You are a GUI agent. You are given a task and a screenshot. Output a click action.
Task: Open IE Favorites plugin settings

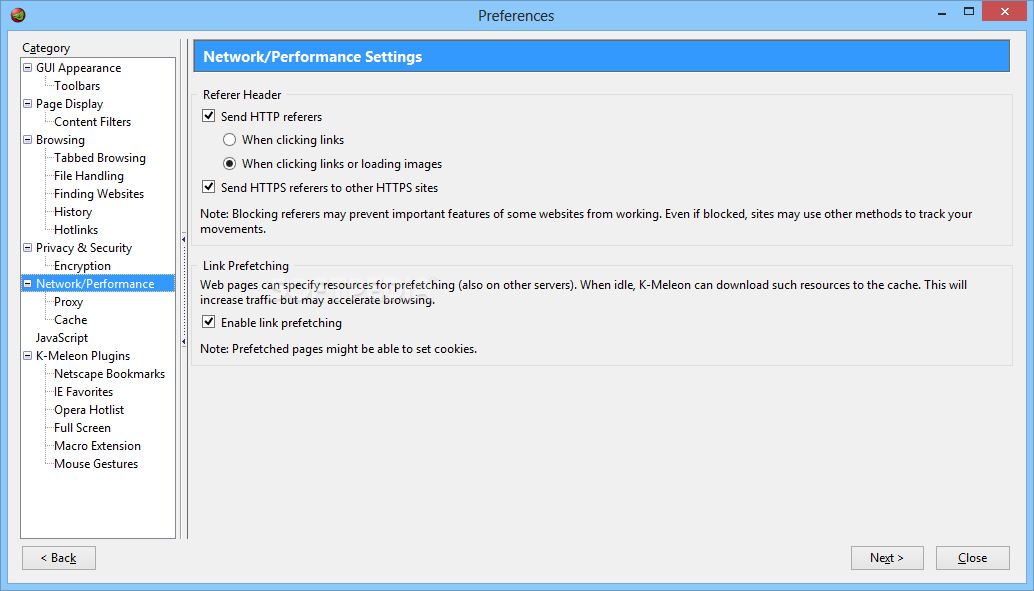click(x=83, y=392)
